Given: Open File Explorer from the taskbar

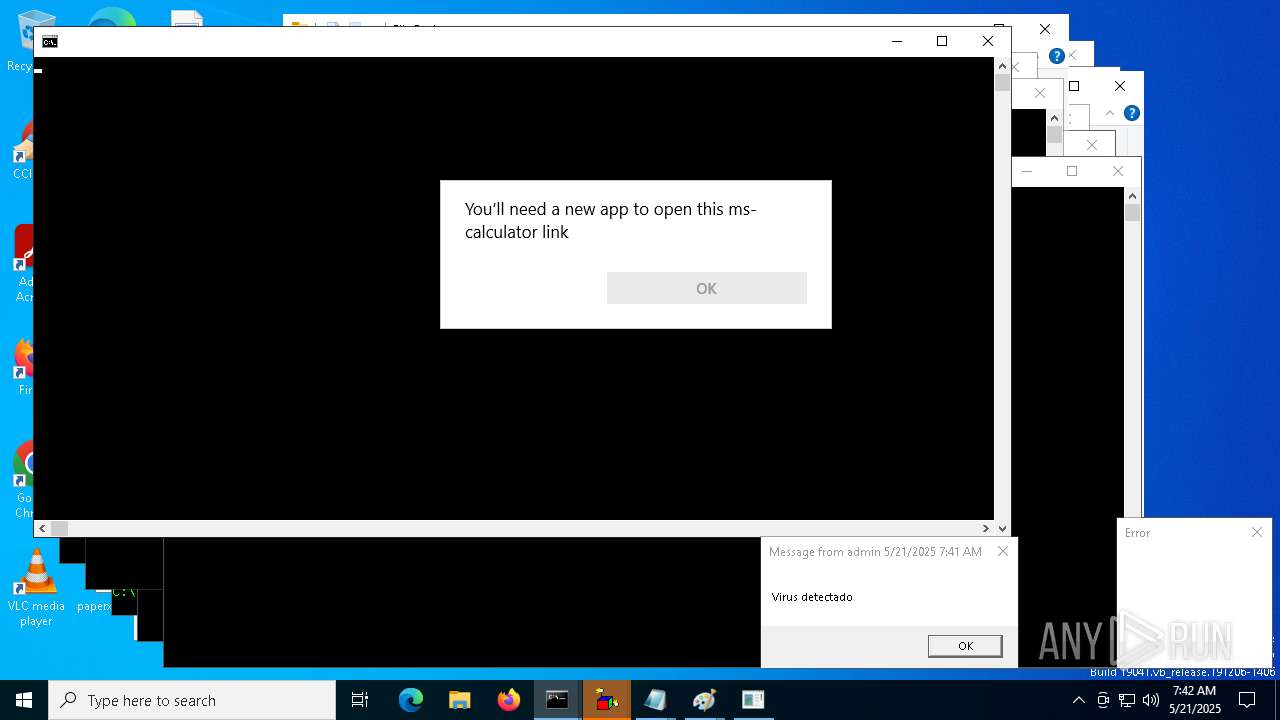Looking at the screenshot, I should pyautogui.click(x=460, y=700).
